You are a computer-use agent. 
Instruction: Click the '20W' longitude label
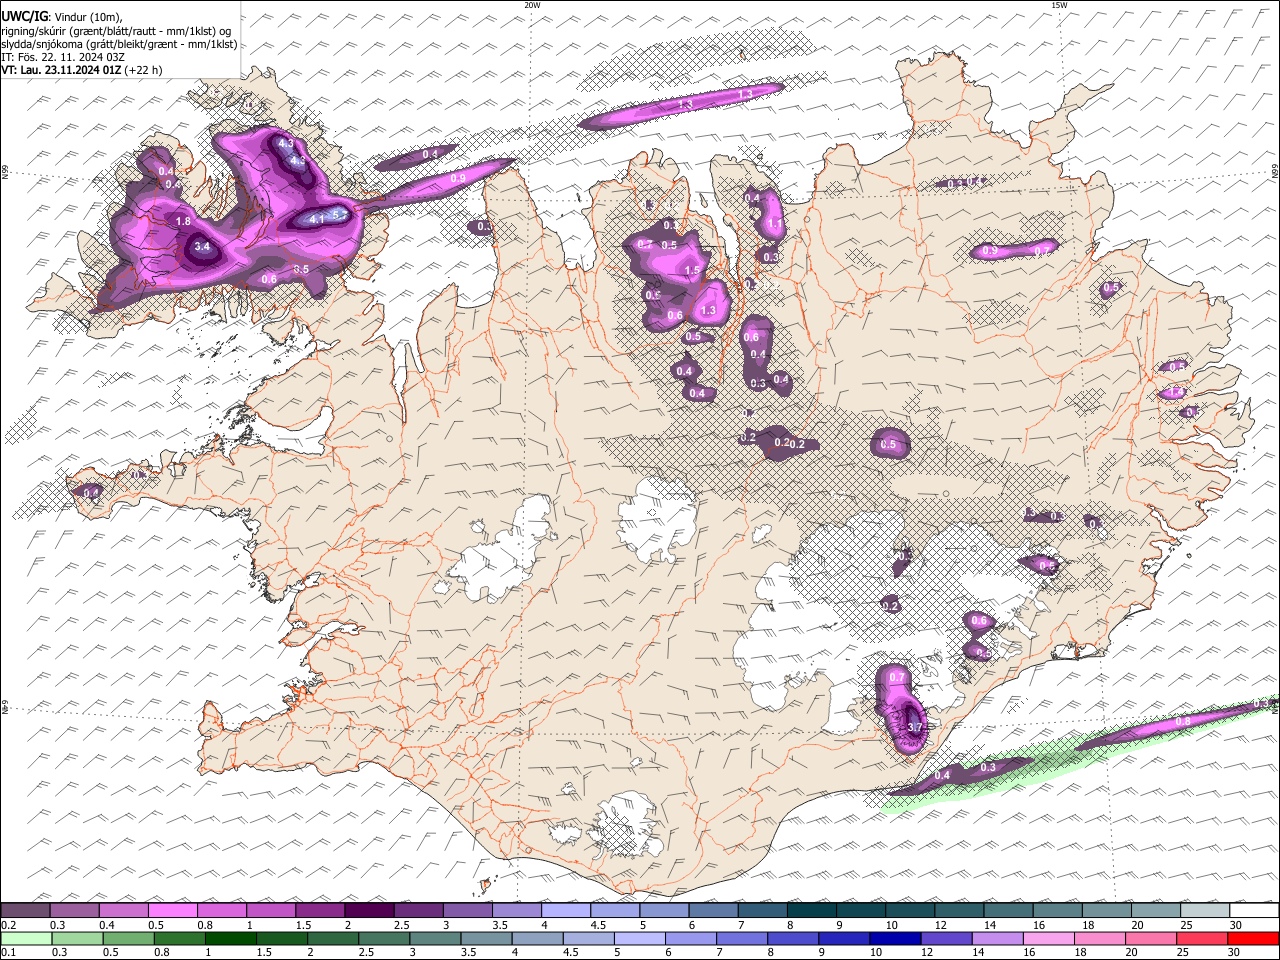[532, 5]
